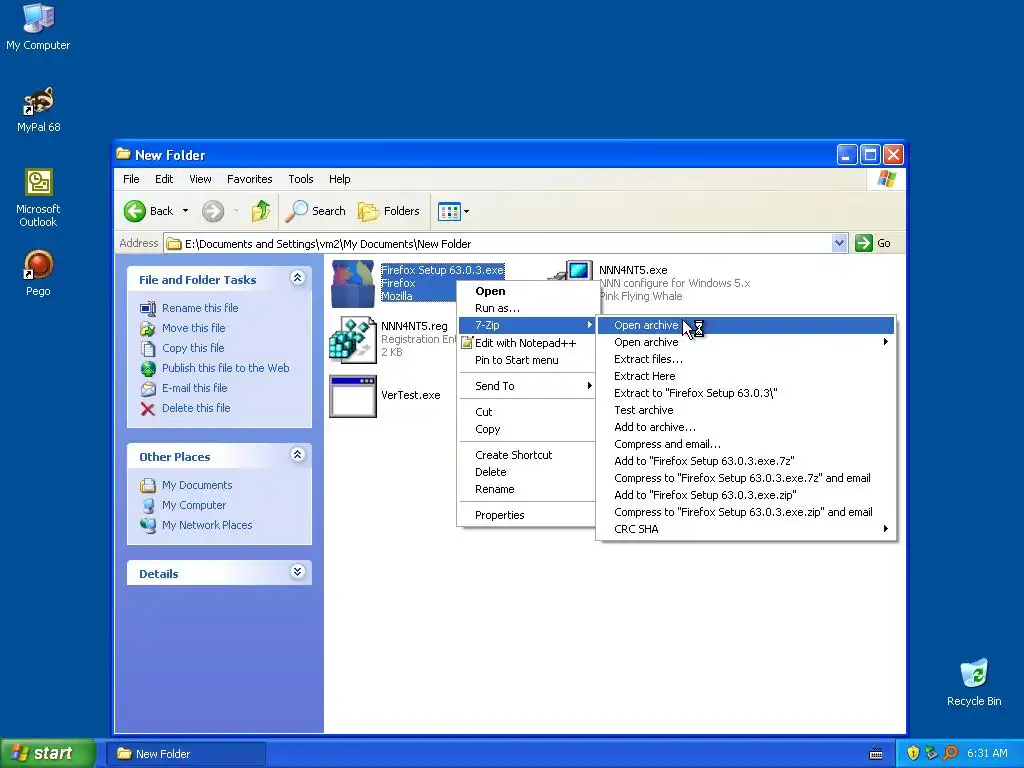Click the Copy this file icon
Viewport: 1024px width, 768px height.
tap(148, 348)
